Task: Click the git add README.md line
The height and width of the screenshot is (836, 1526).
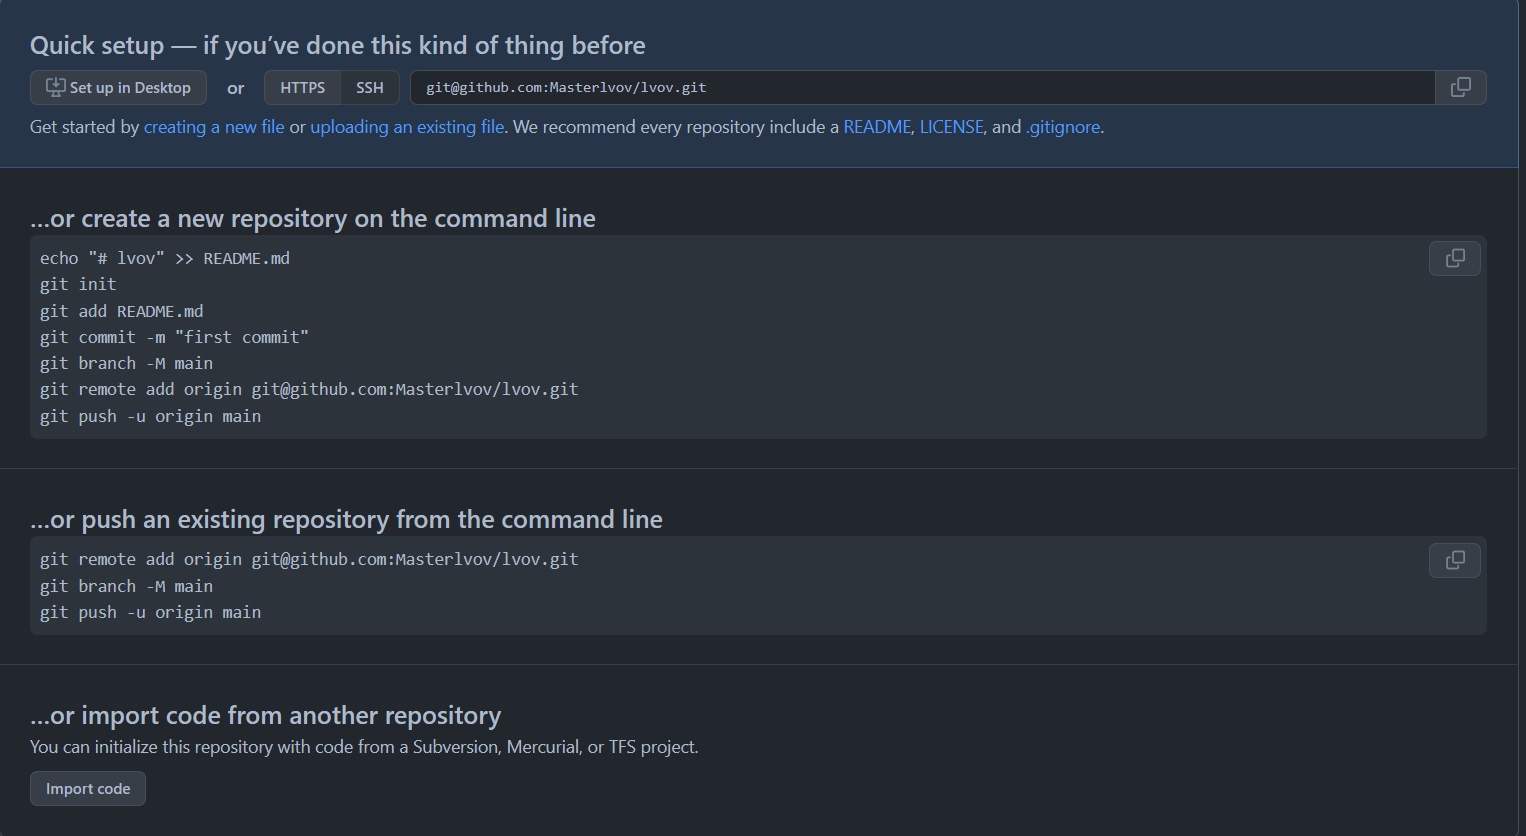Action: 121,311
